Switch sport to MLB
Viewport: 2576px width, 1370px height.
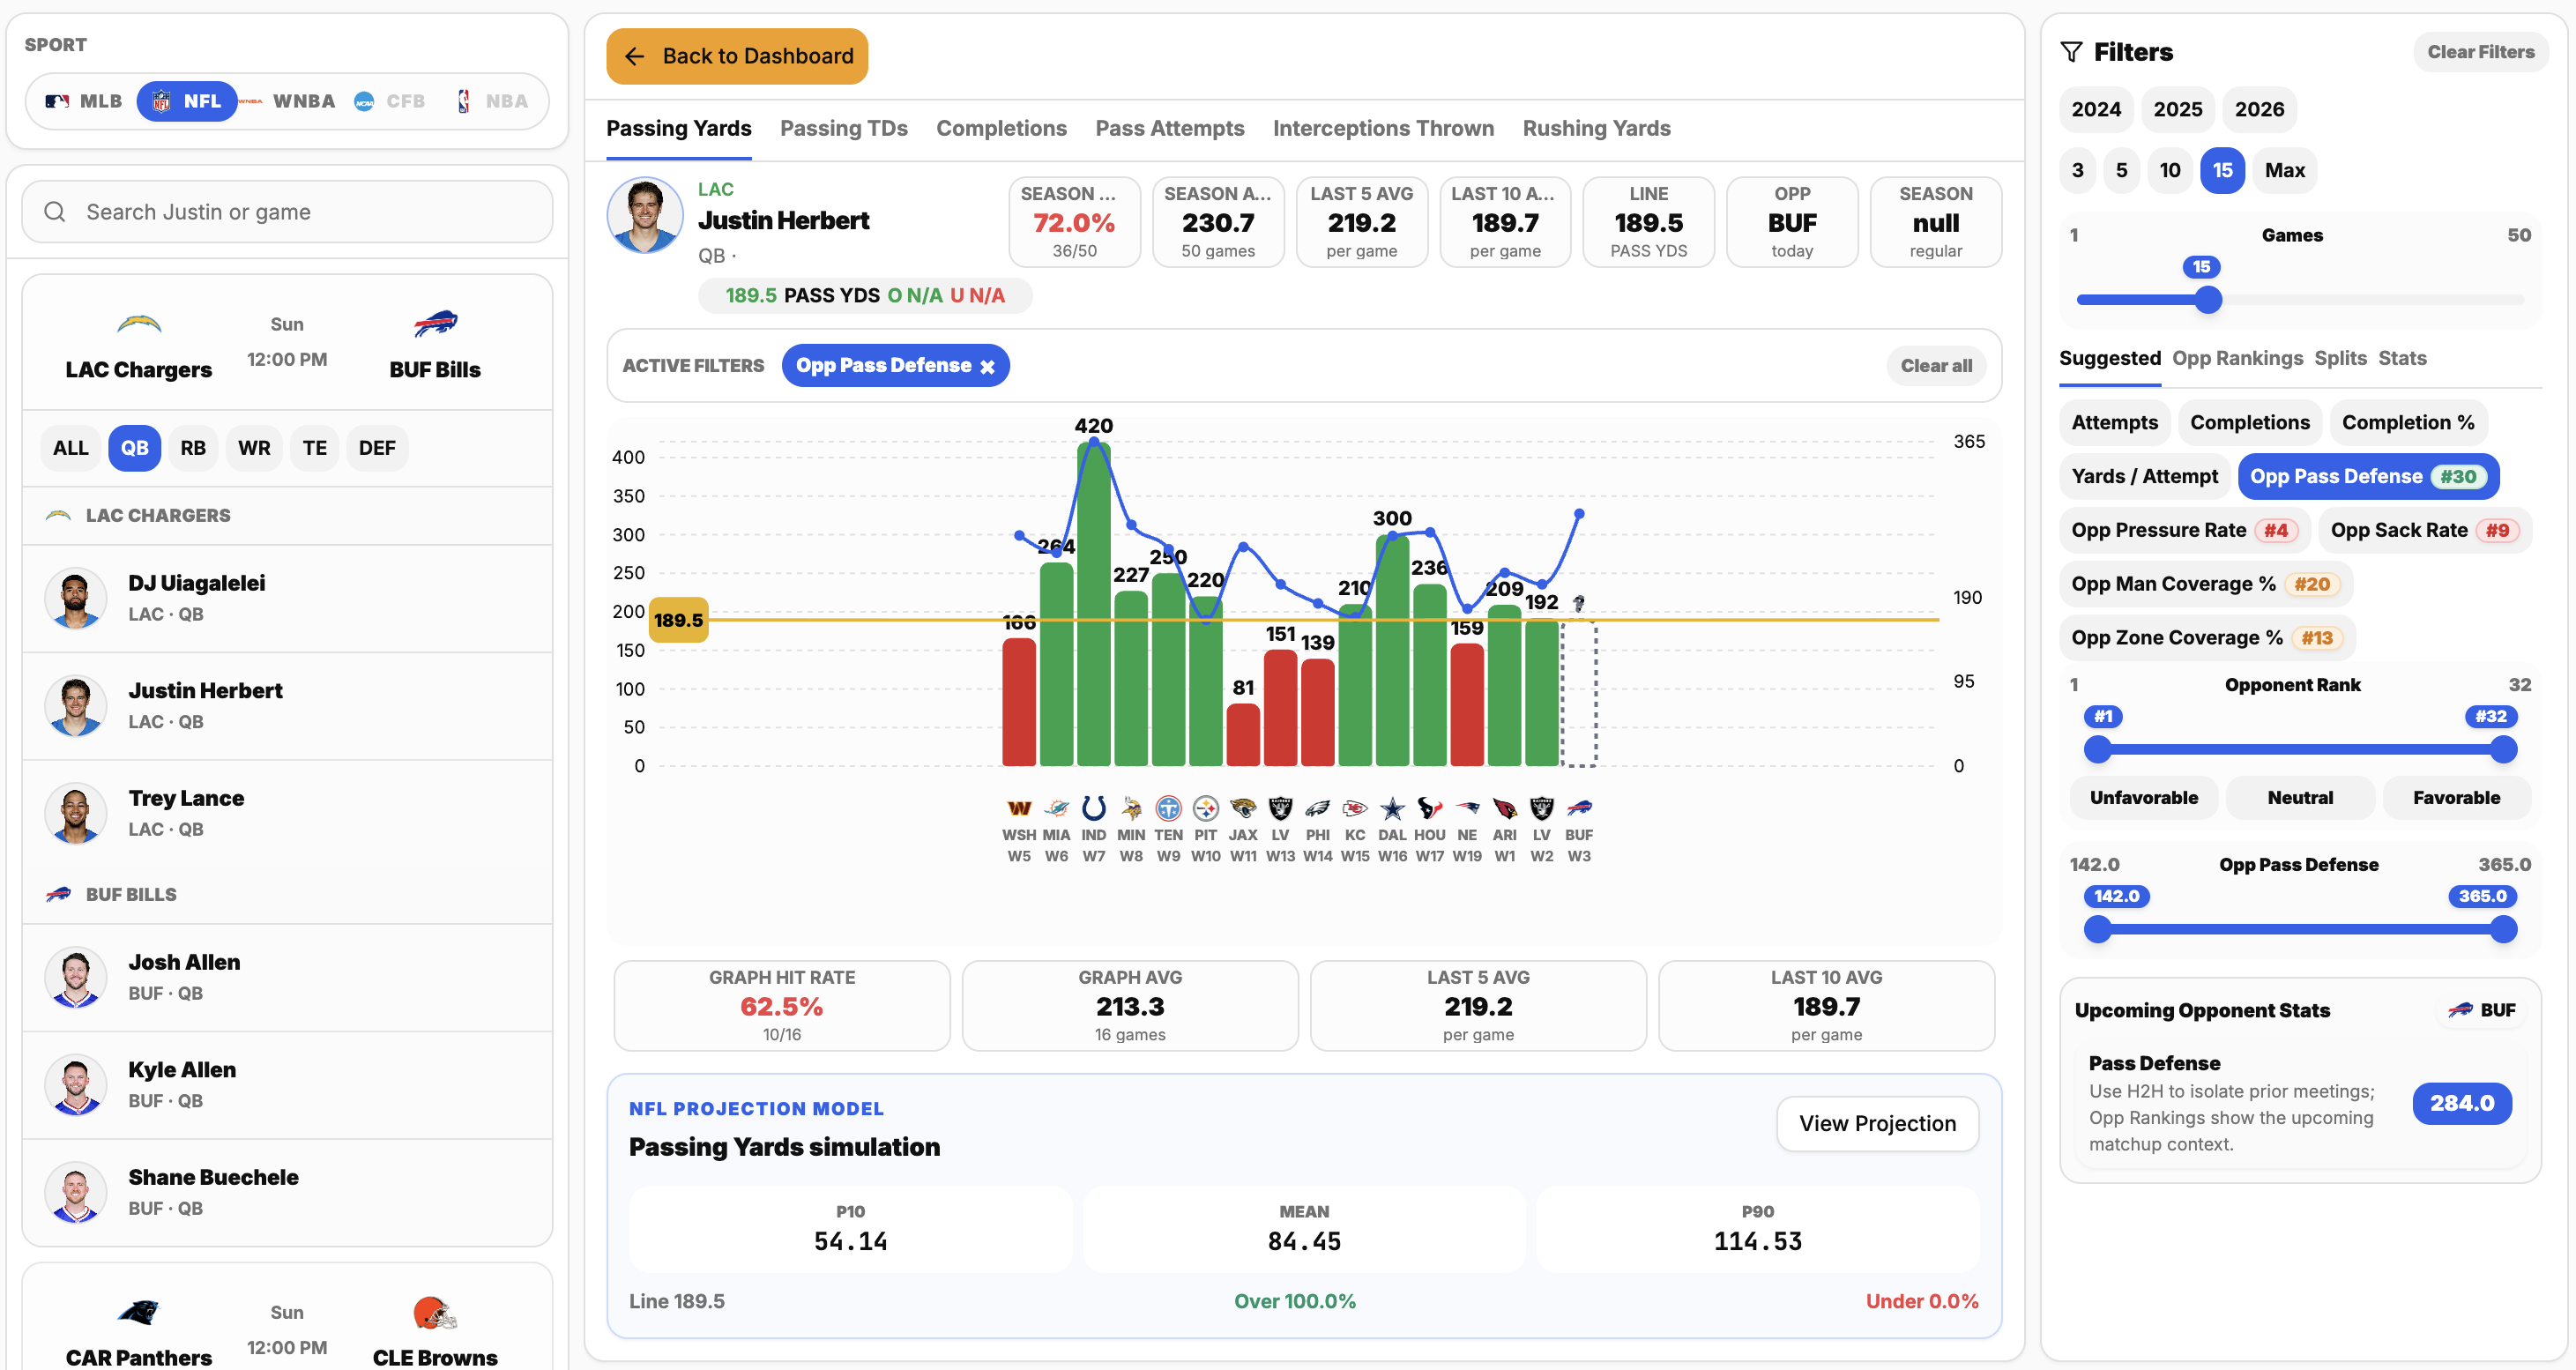tap(84, 101)
